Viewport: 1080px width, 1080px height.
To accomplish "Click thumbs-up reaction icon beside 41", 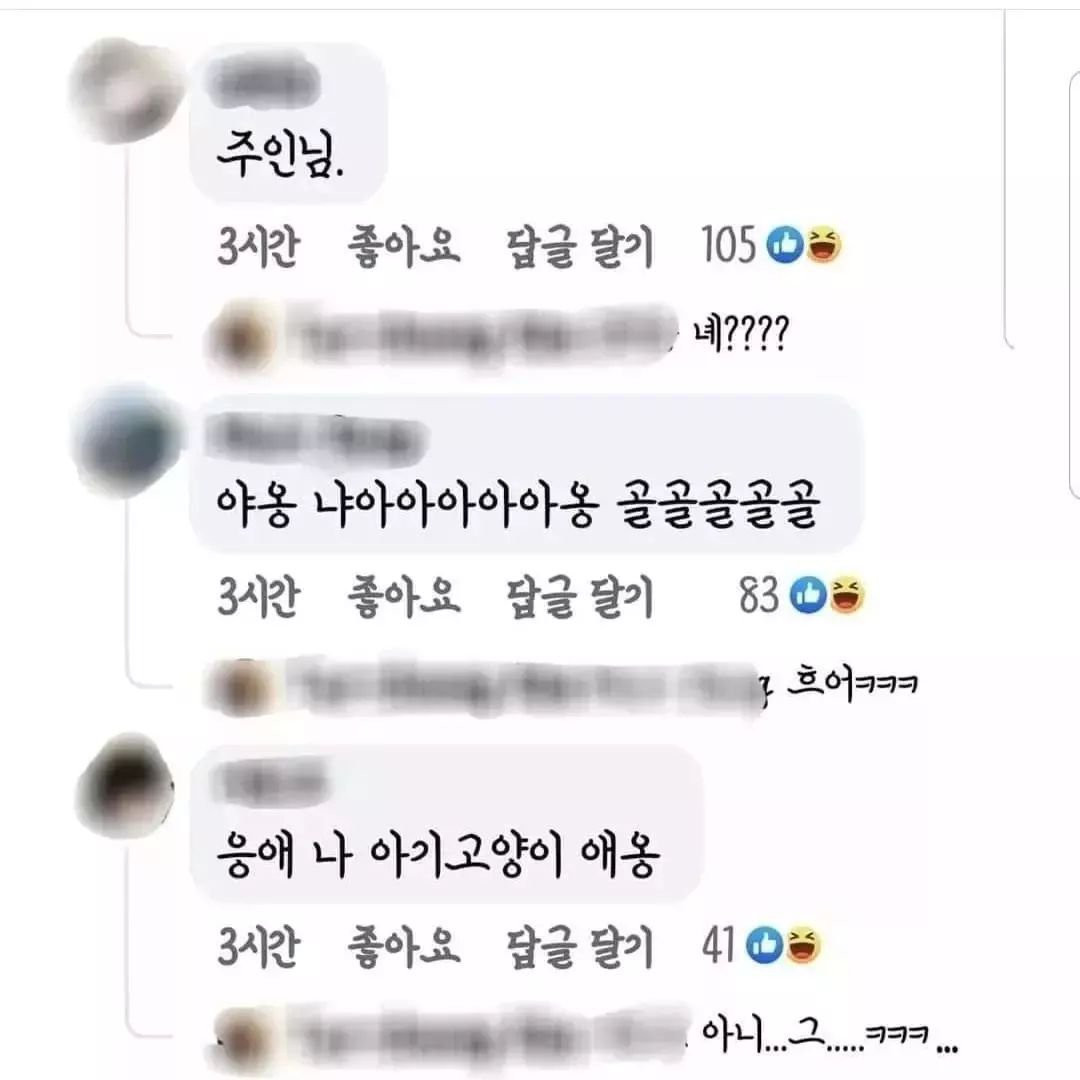I will tap(765, 945).
